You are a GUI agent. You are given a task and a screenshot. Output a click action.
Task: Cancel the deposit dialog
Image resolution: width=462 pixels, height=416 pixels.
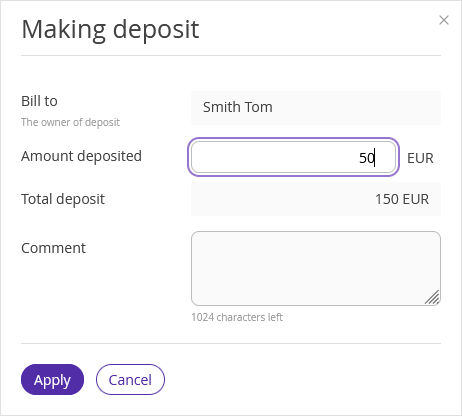pyautogui.click(x=130, y=380)
